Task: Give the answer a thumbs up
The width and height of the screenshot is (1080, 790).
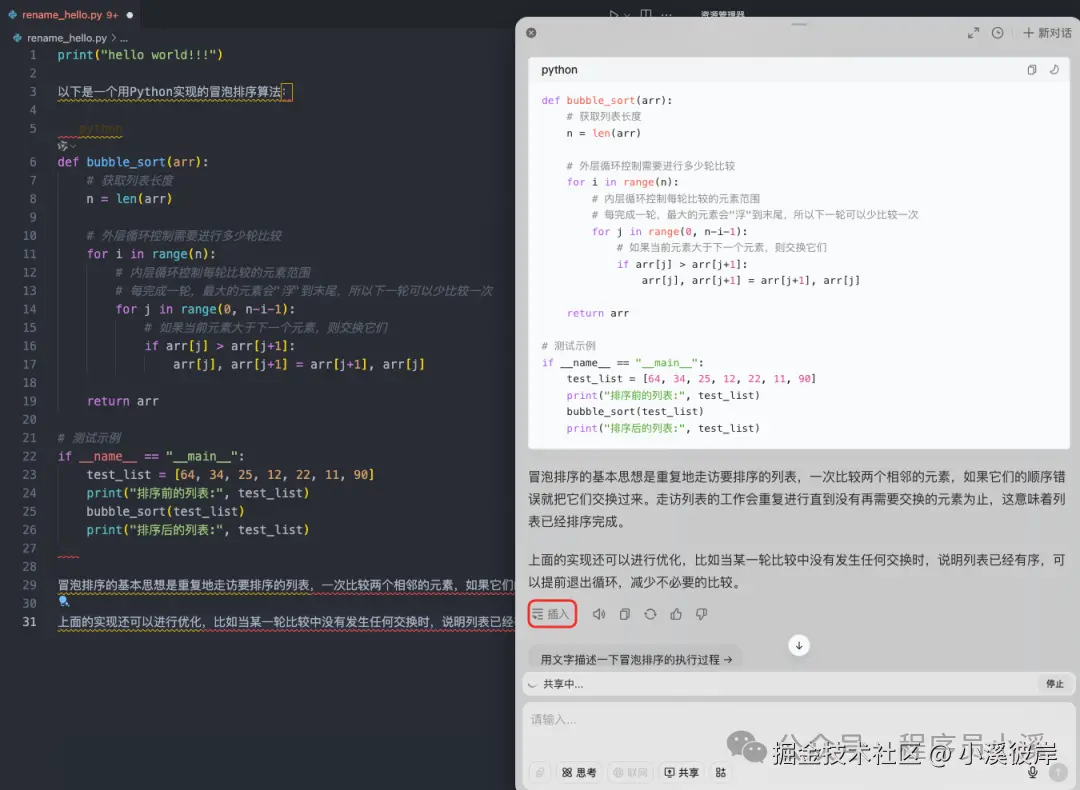Action: pyautogui.click(x=676, y=614)
